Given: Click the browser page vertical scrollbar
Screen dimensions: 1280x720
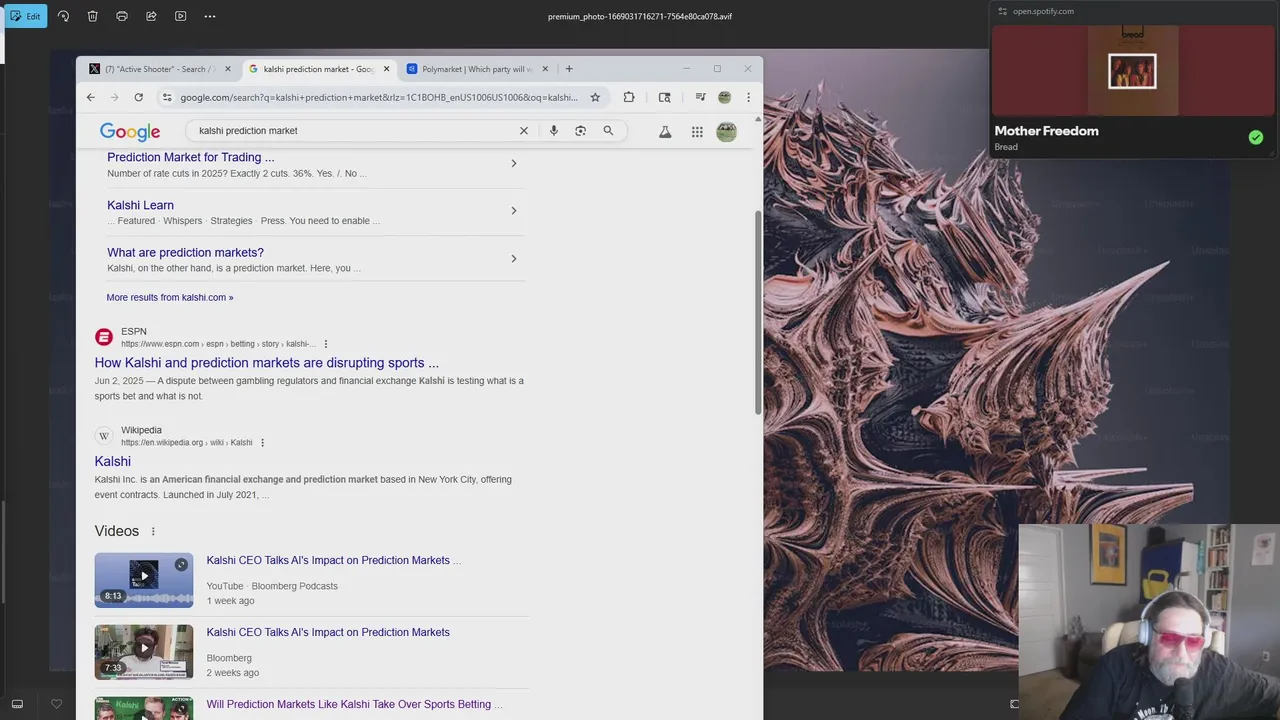Looking at the screenshot, I should pyautogui.click(x=758, y=312).
